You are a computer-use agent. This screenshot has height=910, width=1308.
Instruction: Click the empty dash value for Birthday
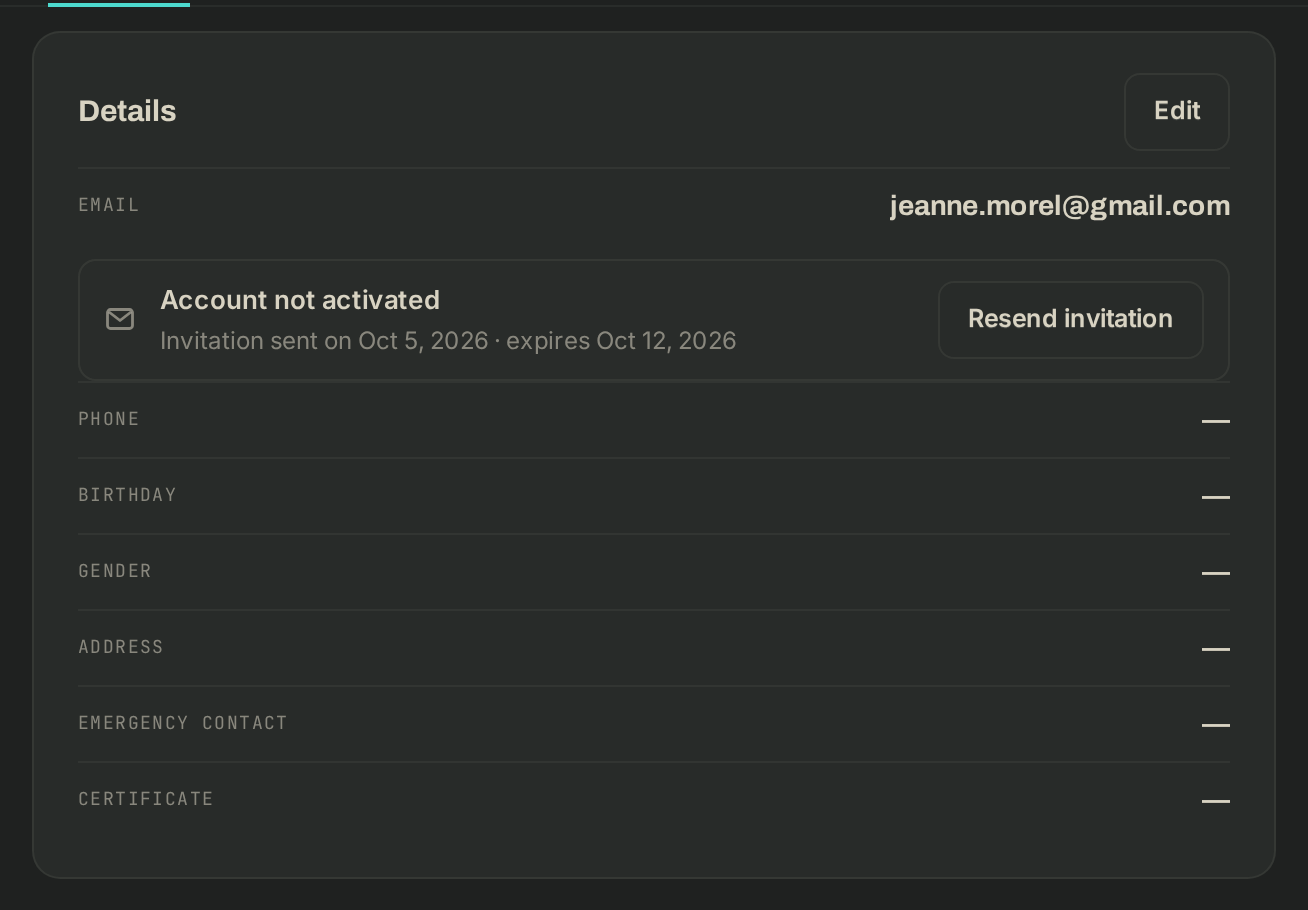pos(1216,497)
